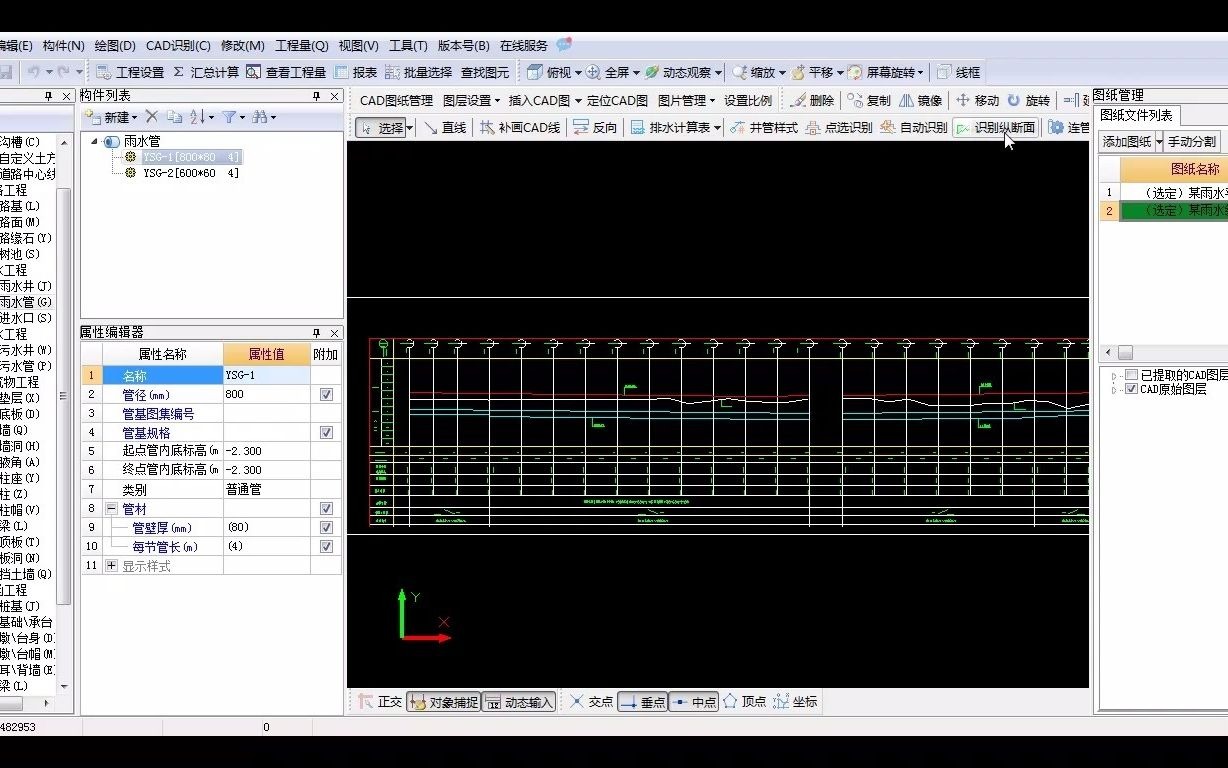1228x768 pixels.
Task: Click the 手动分割 button
Action: tap(1190, 141)
